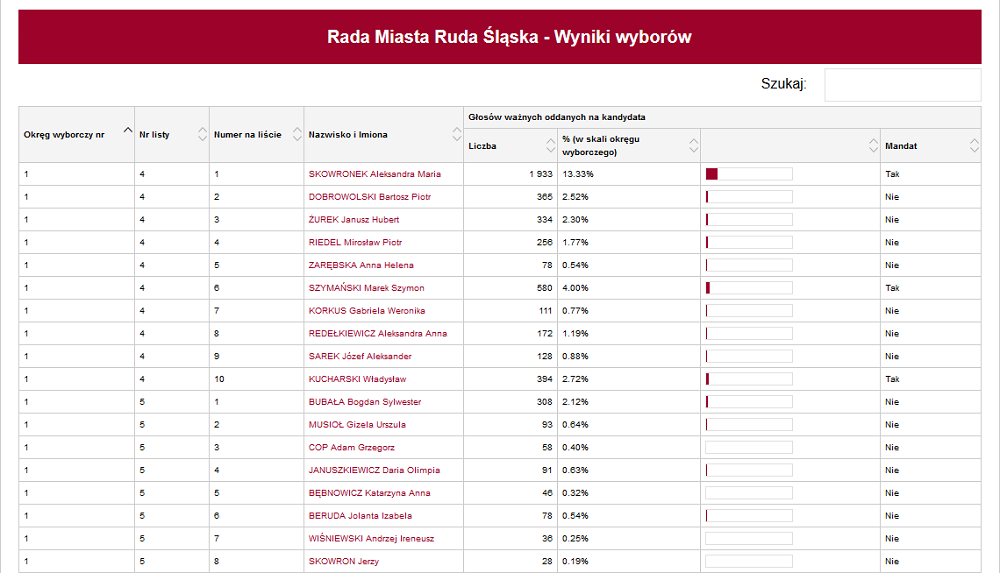Screen dimensions: 1000x573
Task: Open BĘBNOWICZ Katarzyna Anna candidate link
Action: pos(369,493)
